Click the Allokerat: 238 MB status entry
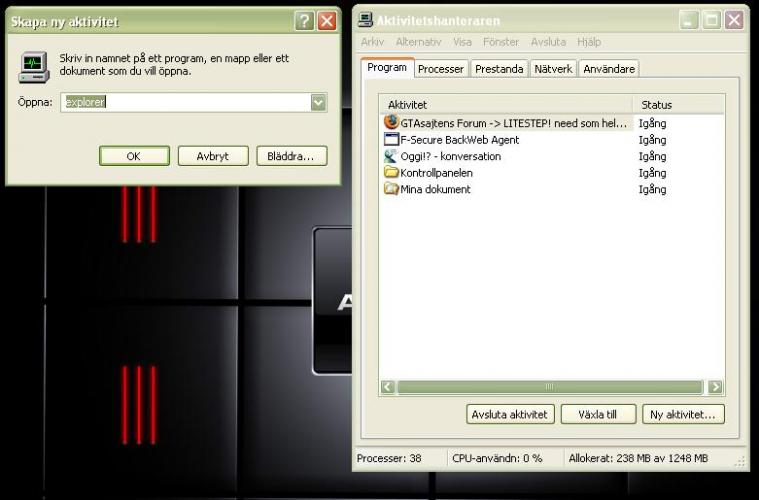 tap(638, 458)
